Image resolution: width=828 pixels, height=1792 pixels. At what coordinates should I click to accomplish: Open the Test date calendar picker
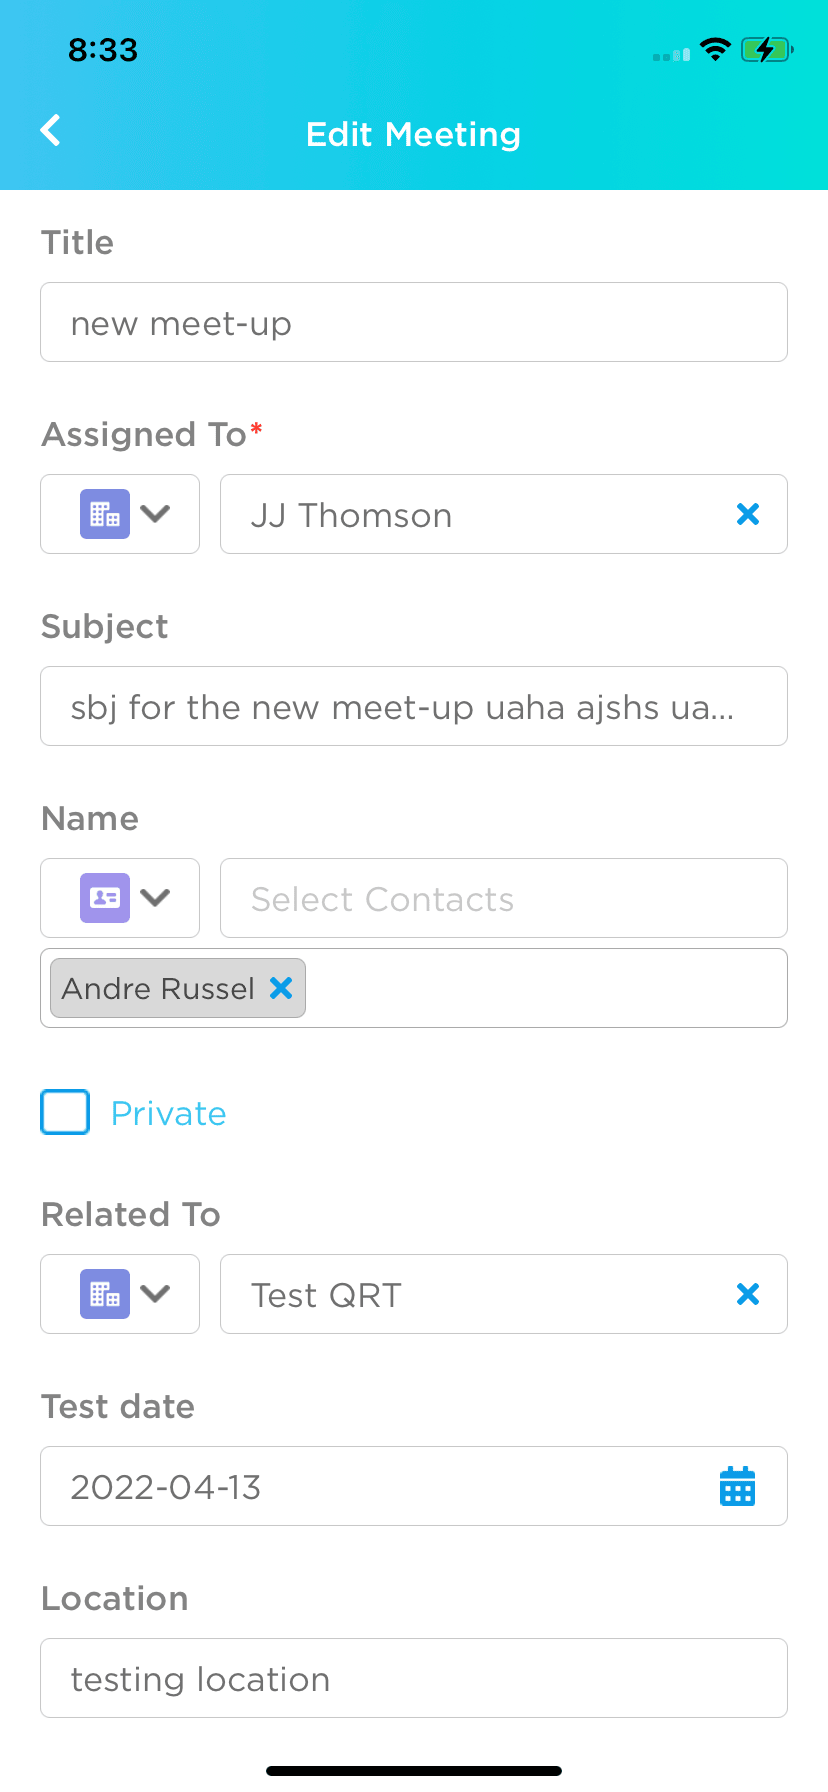[x=738, y=1486]
